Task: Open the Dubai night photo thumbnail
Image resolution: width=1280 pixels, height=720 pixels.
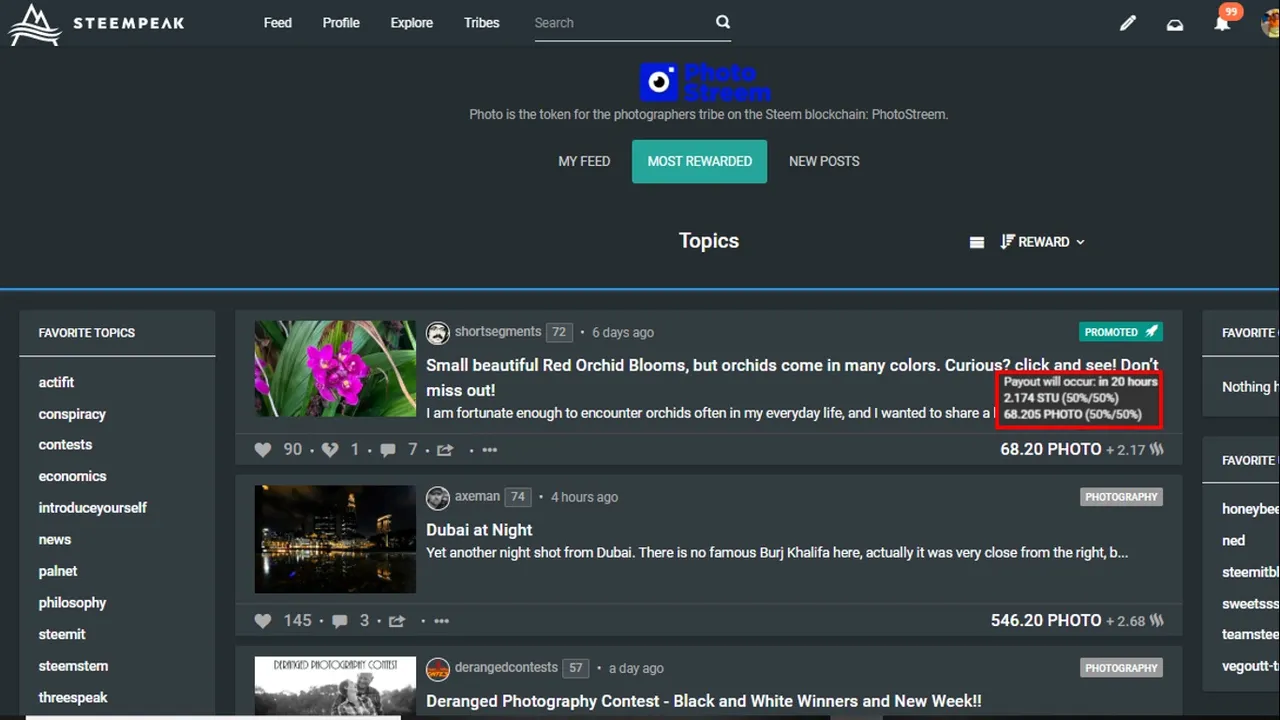Action: [x=335, y=539]
